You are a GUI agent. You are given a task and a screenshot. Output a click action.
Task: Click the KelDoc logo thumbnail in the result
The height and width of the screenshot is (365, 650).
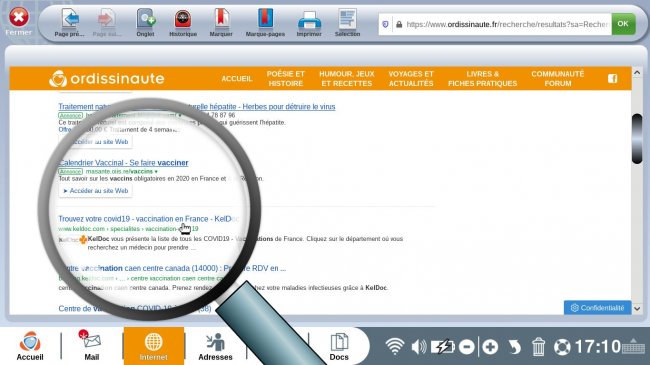pyautogui.click(x=72, y=240)
